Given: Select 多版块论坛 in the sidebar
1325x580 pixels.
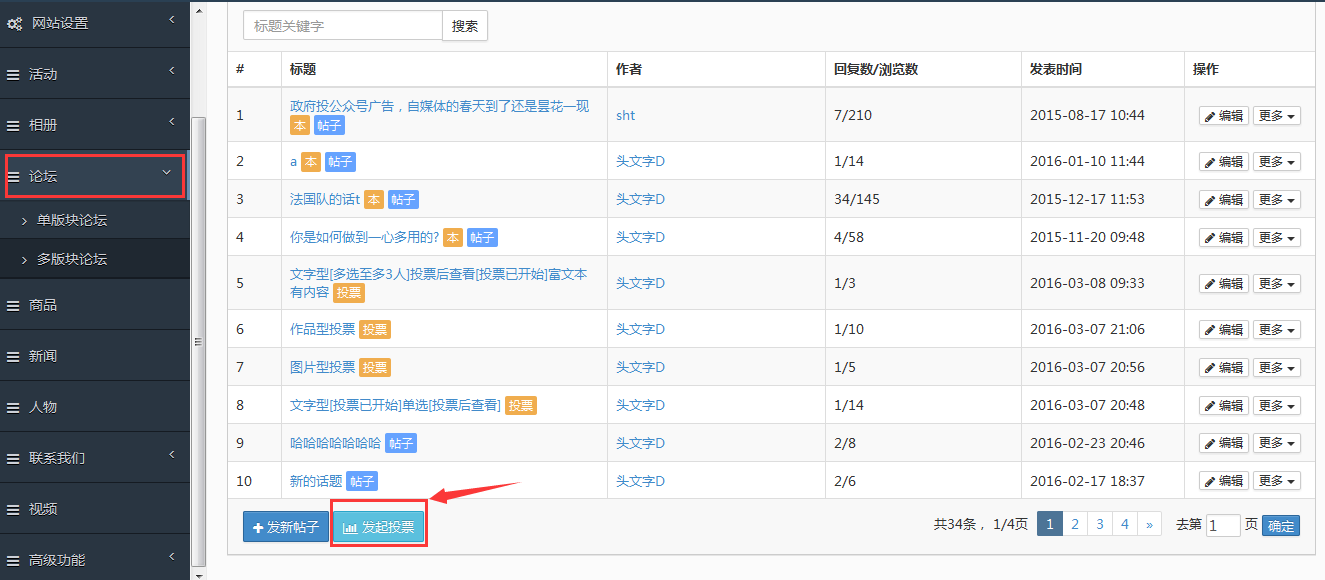Looking at the screenshot, I should tap(72, 259).
